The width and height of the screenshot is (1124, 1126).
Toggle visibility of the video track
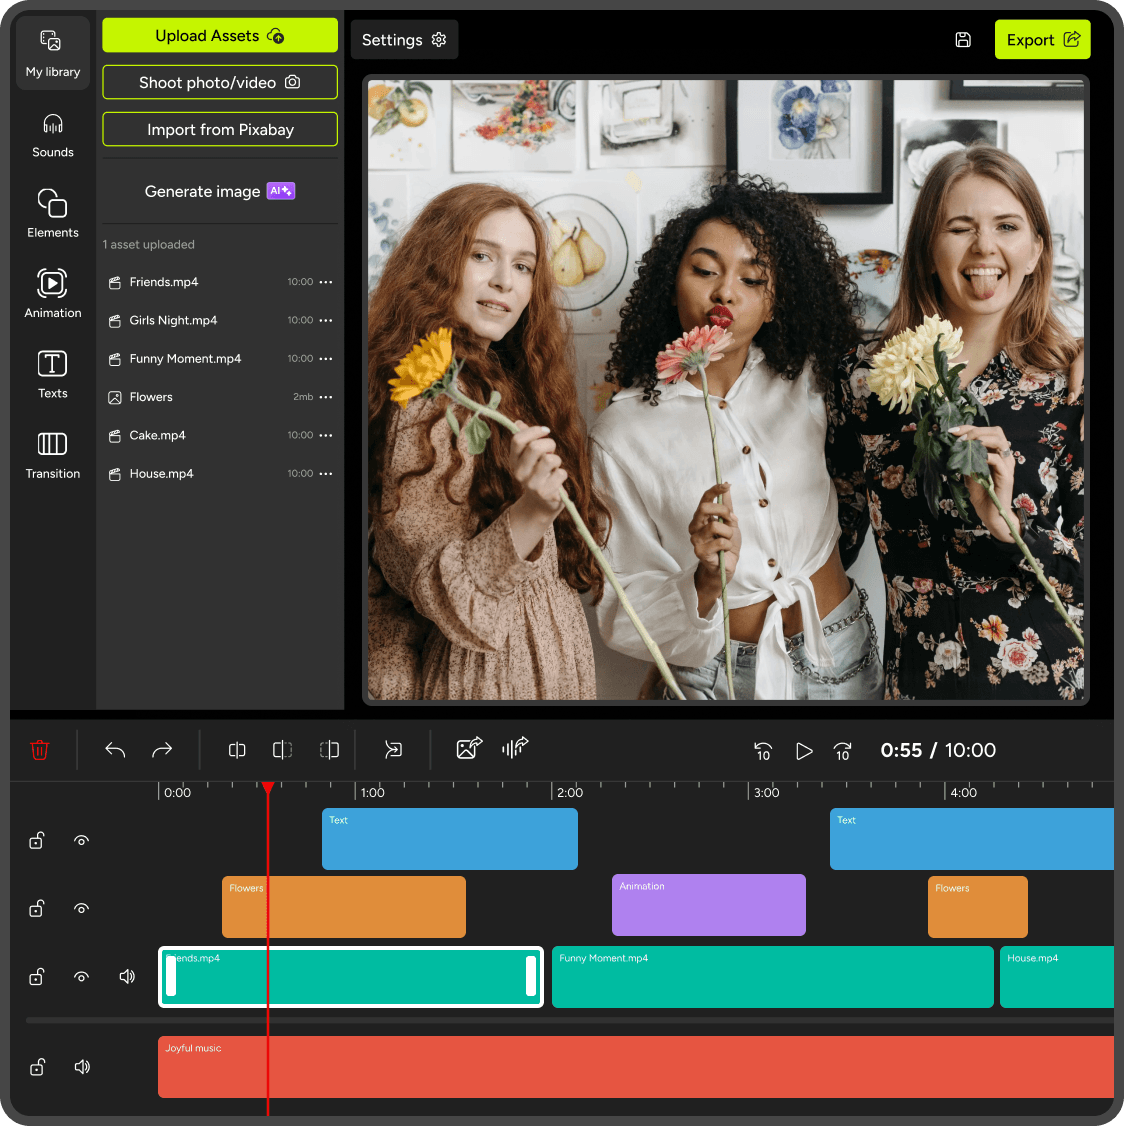[x=81, y=977]
